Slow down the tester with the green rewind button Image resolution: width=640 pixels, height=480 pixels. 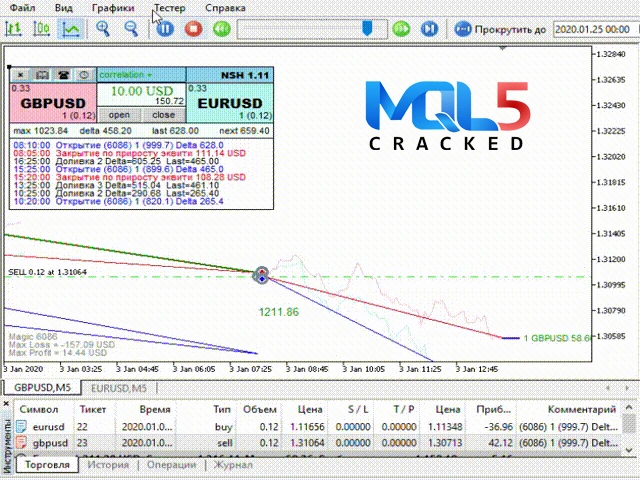[222, 29]
